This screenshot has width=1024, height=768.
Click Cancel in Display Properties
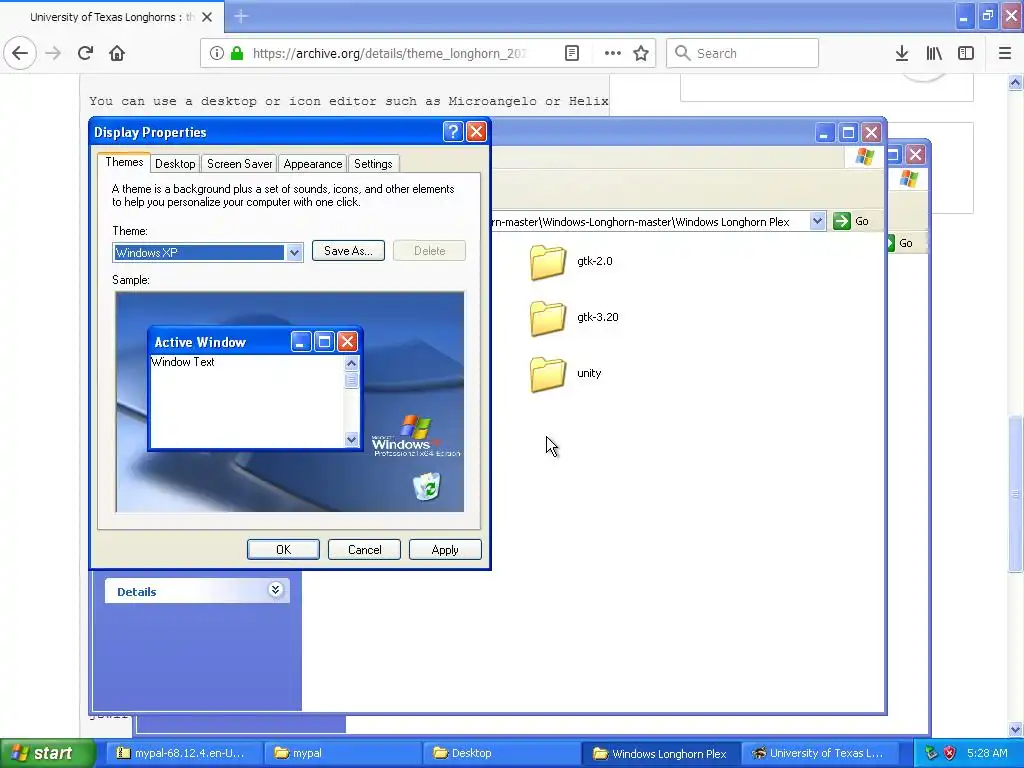(364, 550)
